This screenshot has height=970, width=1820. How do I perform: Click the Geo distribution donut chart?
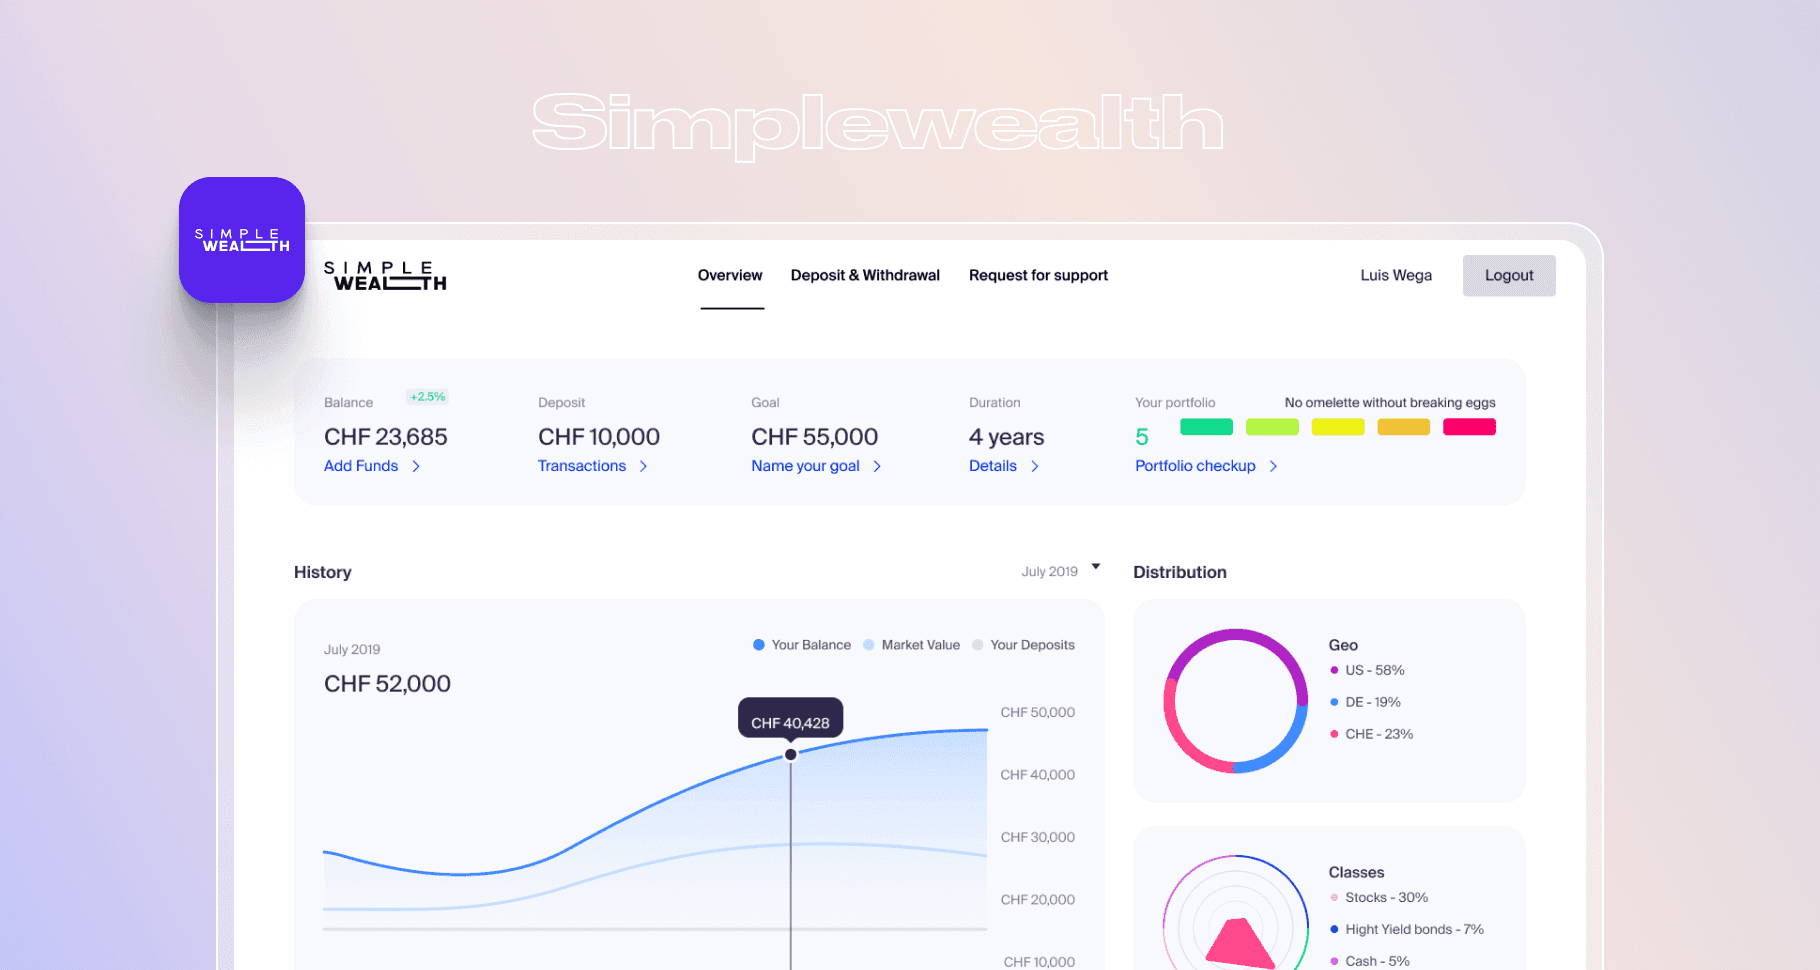point(1236,701)
